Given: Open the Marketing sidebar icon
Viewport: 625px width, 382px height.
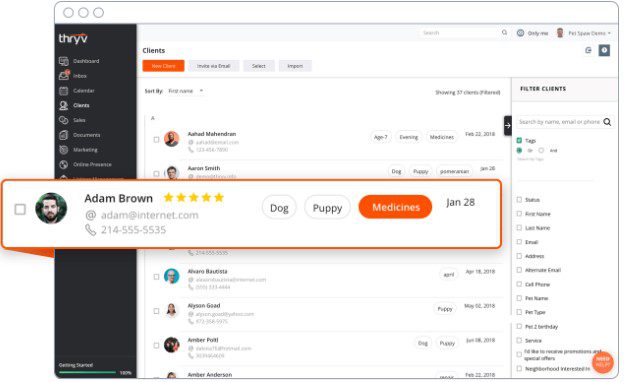Looking at the screenshot, I should [x=64, y=150].
